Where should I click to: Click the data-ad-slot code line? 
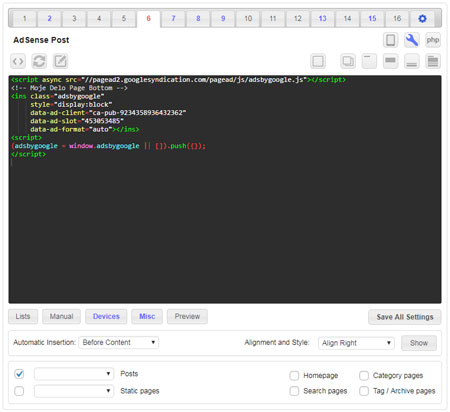coord(77,121)
